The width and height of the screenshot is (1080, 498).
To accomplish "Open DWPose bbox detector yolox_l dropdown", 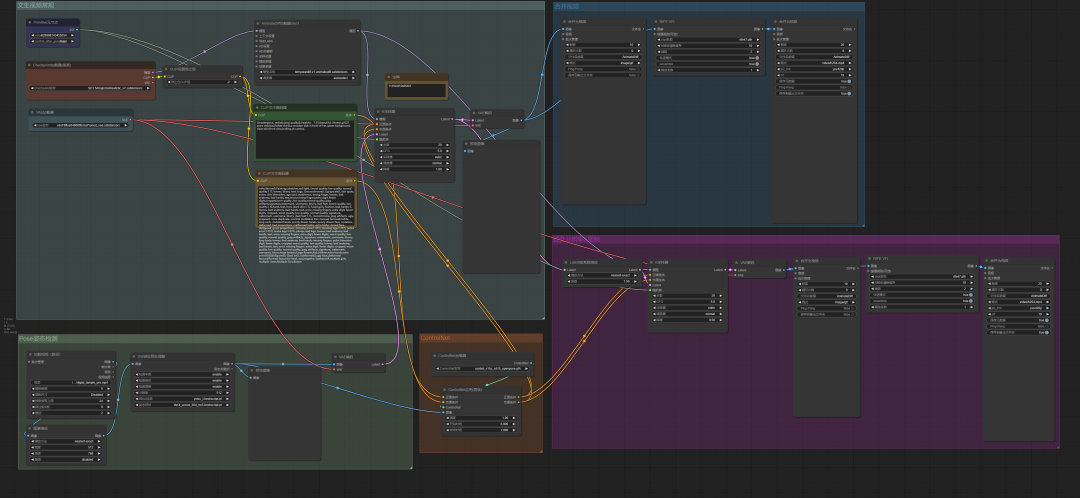I will pos(183,398).
